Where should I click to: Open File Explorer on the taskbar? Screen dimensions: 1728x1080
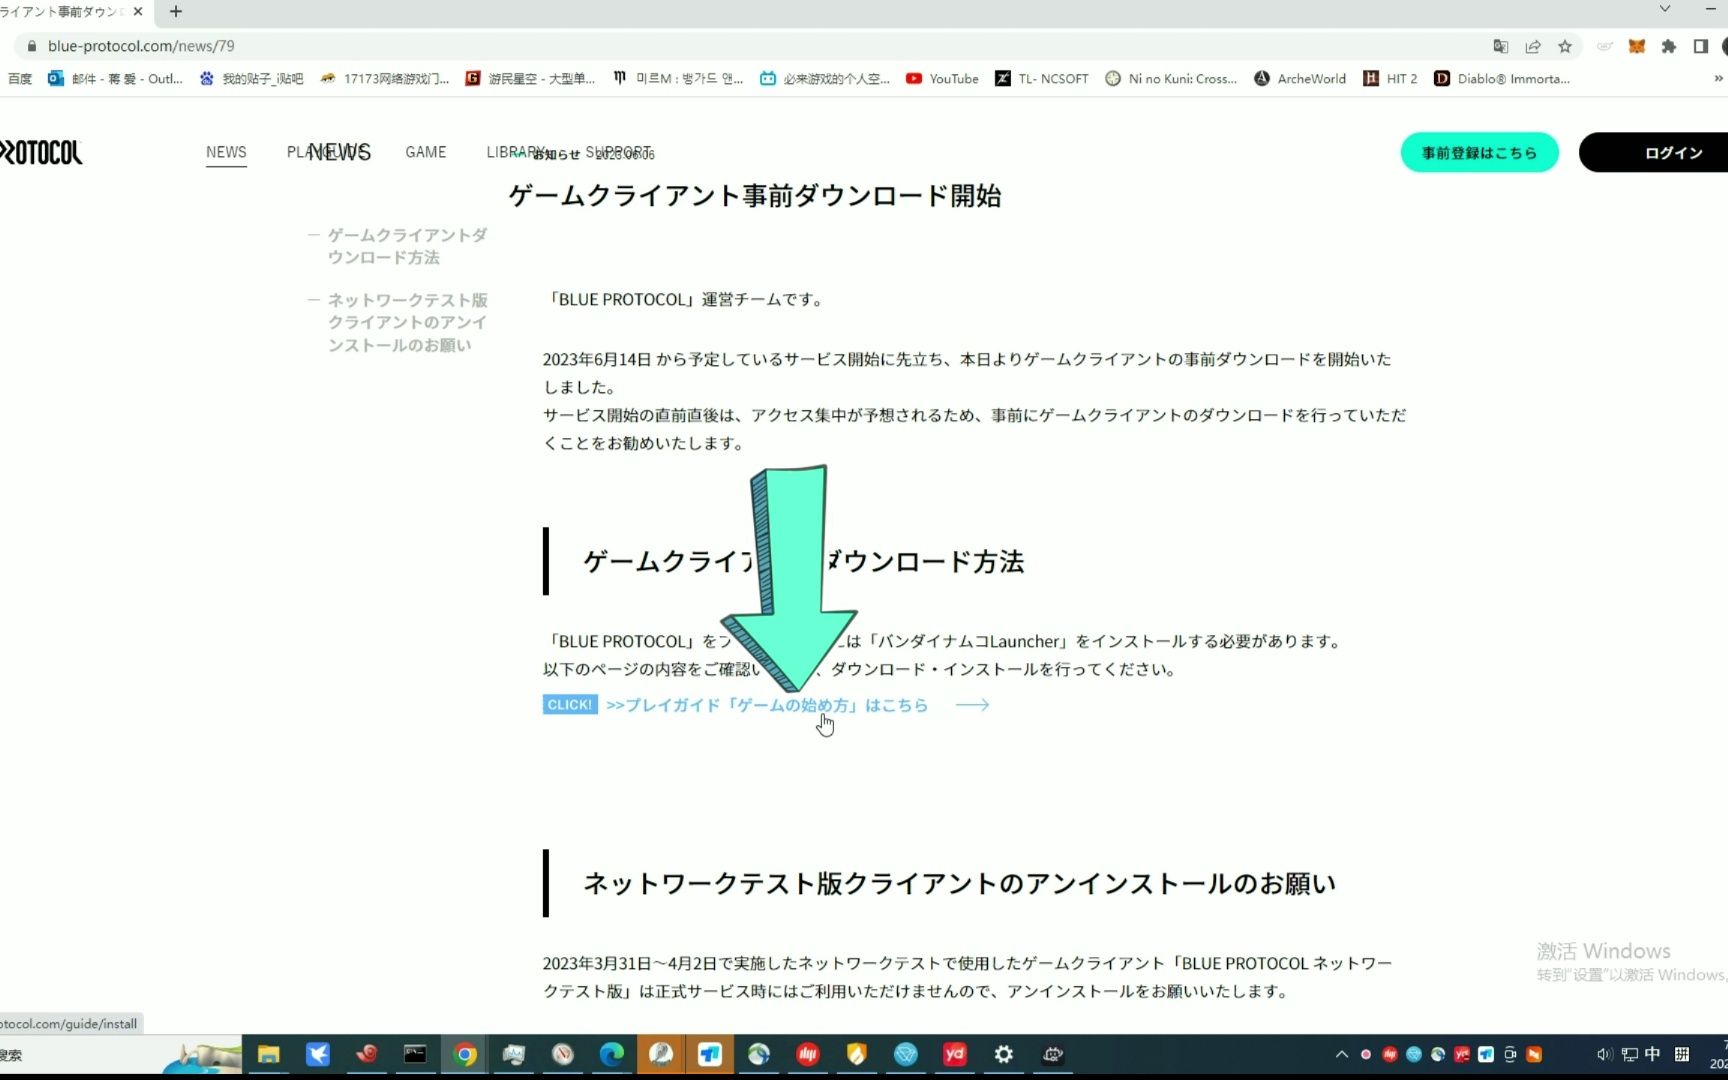coord(268,1054)
